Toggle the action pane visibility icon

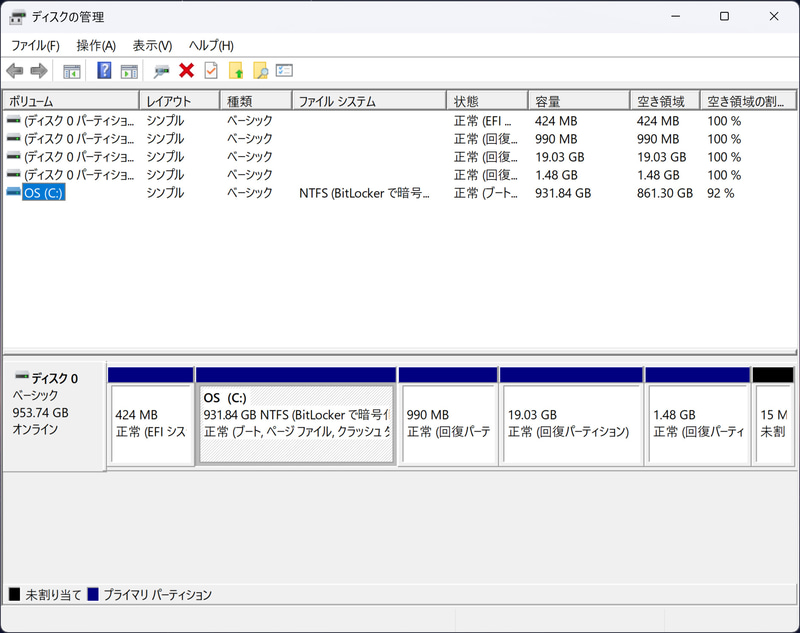click(x=130, y=70)
